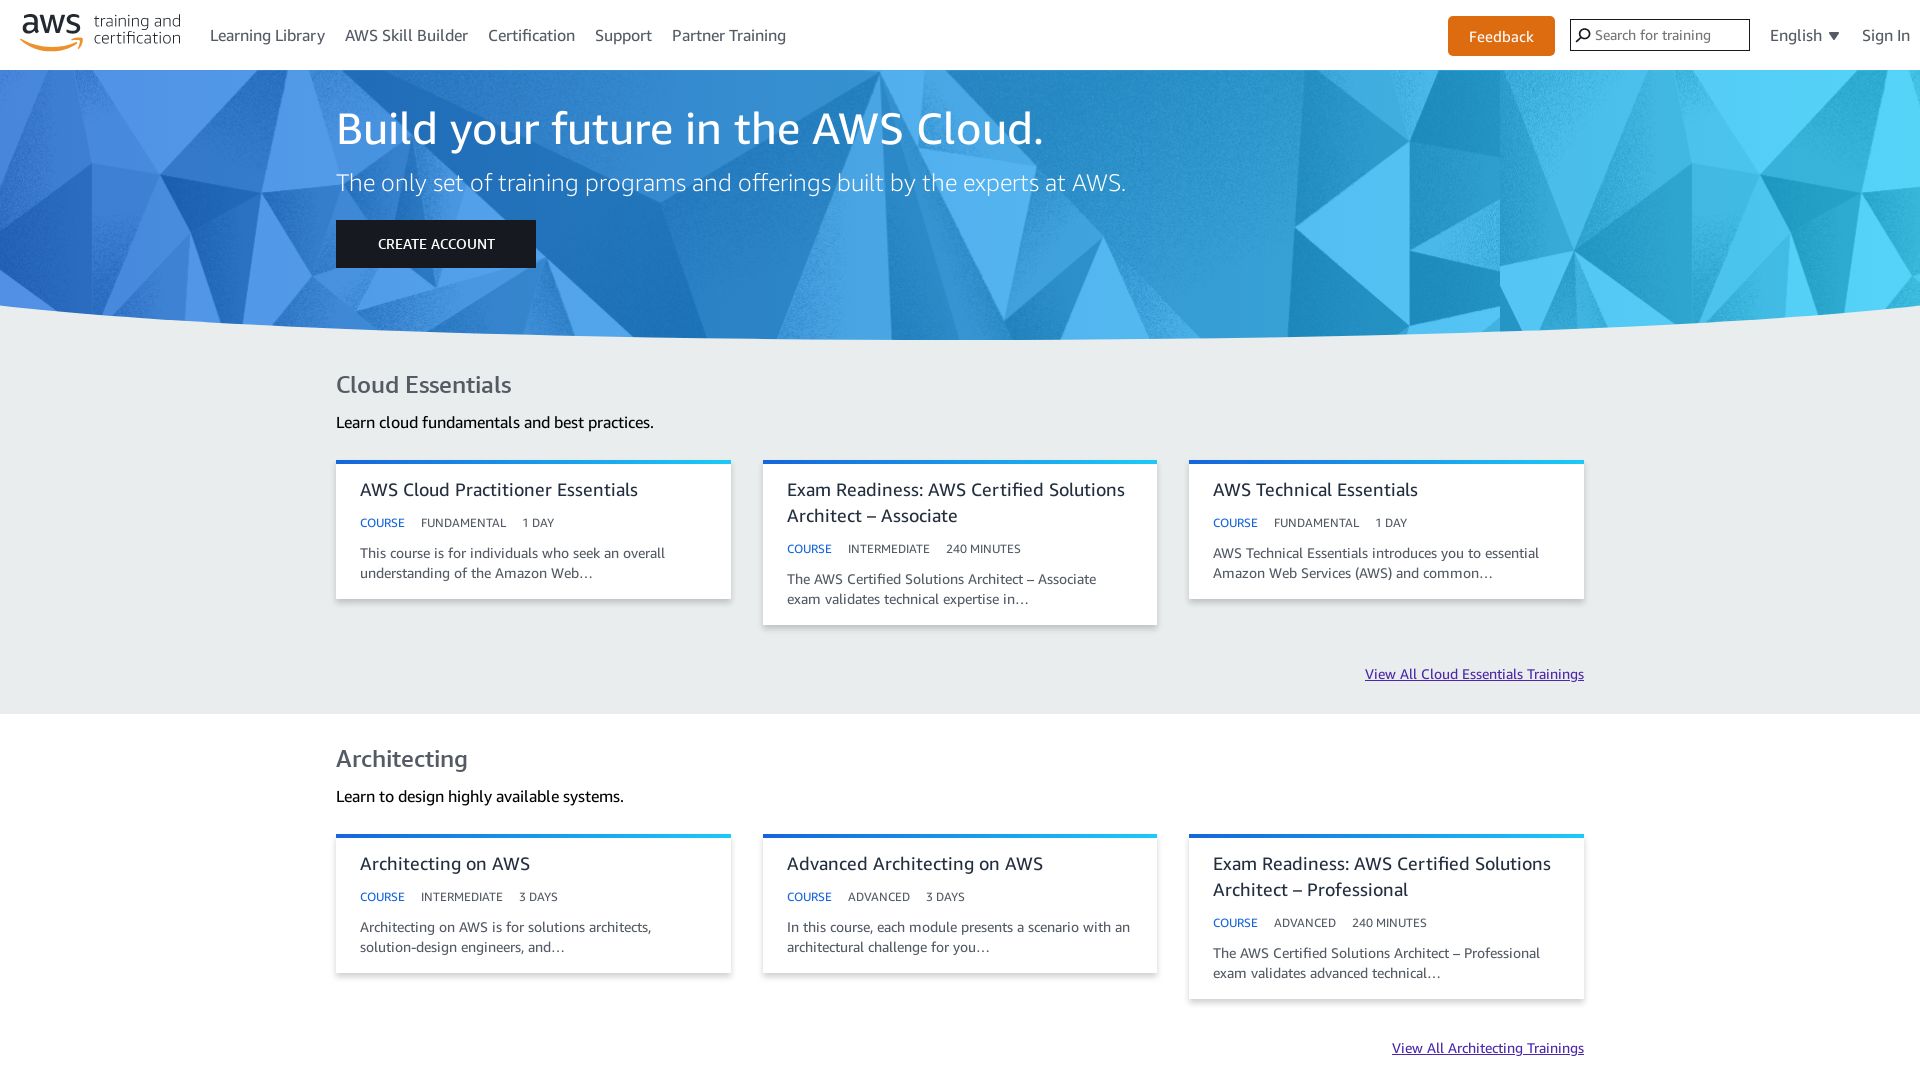Navigate to Support
Screen dimensions: 1920x1080
tap(623, 35)
